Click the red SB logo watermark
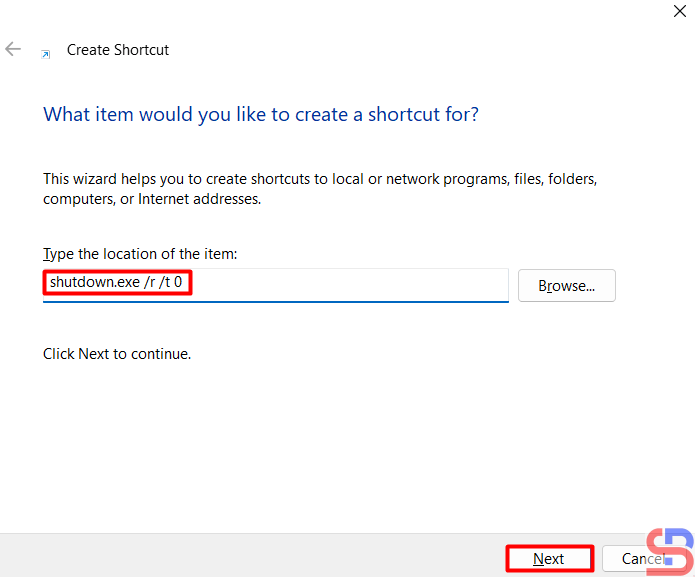 click(x=671, y=551)
